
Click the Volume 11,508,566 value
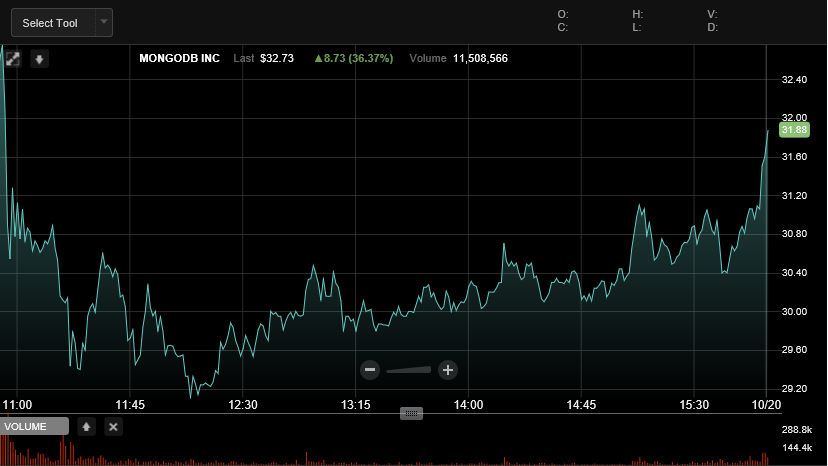[480, 58]
